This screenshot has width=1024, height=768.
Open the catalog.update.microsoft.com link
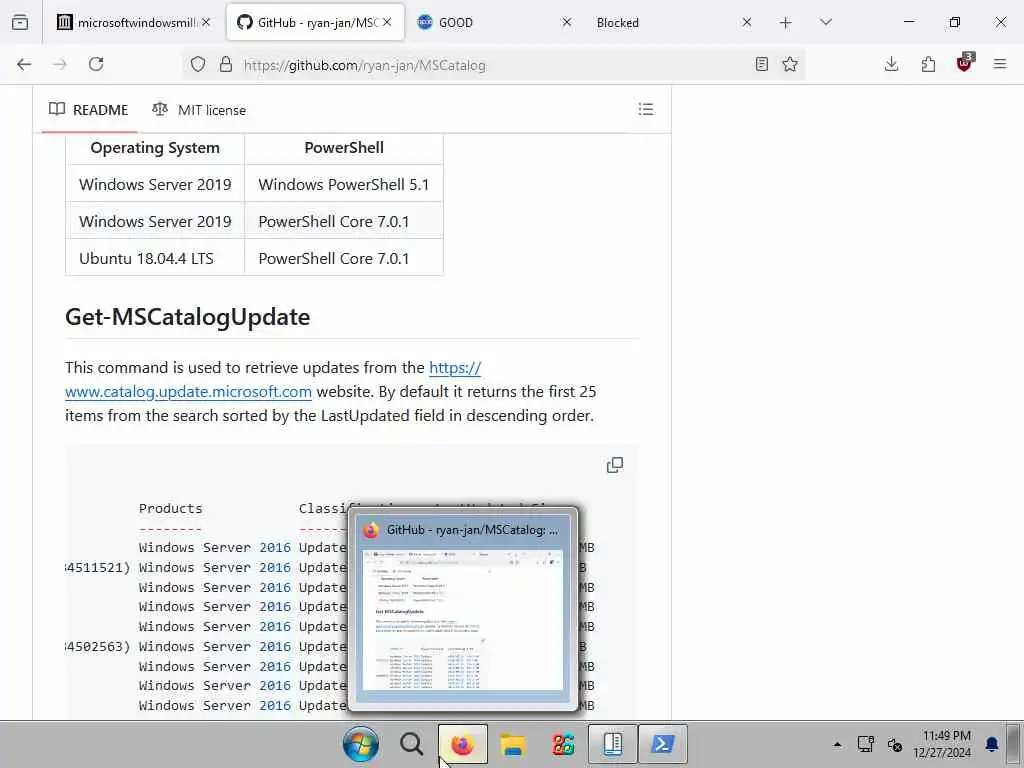(188, 392)
